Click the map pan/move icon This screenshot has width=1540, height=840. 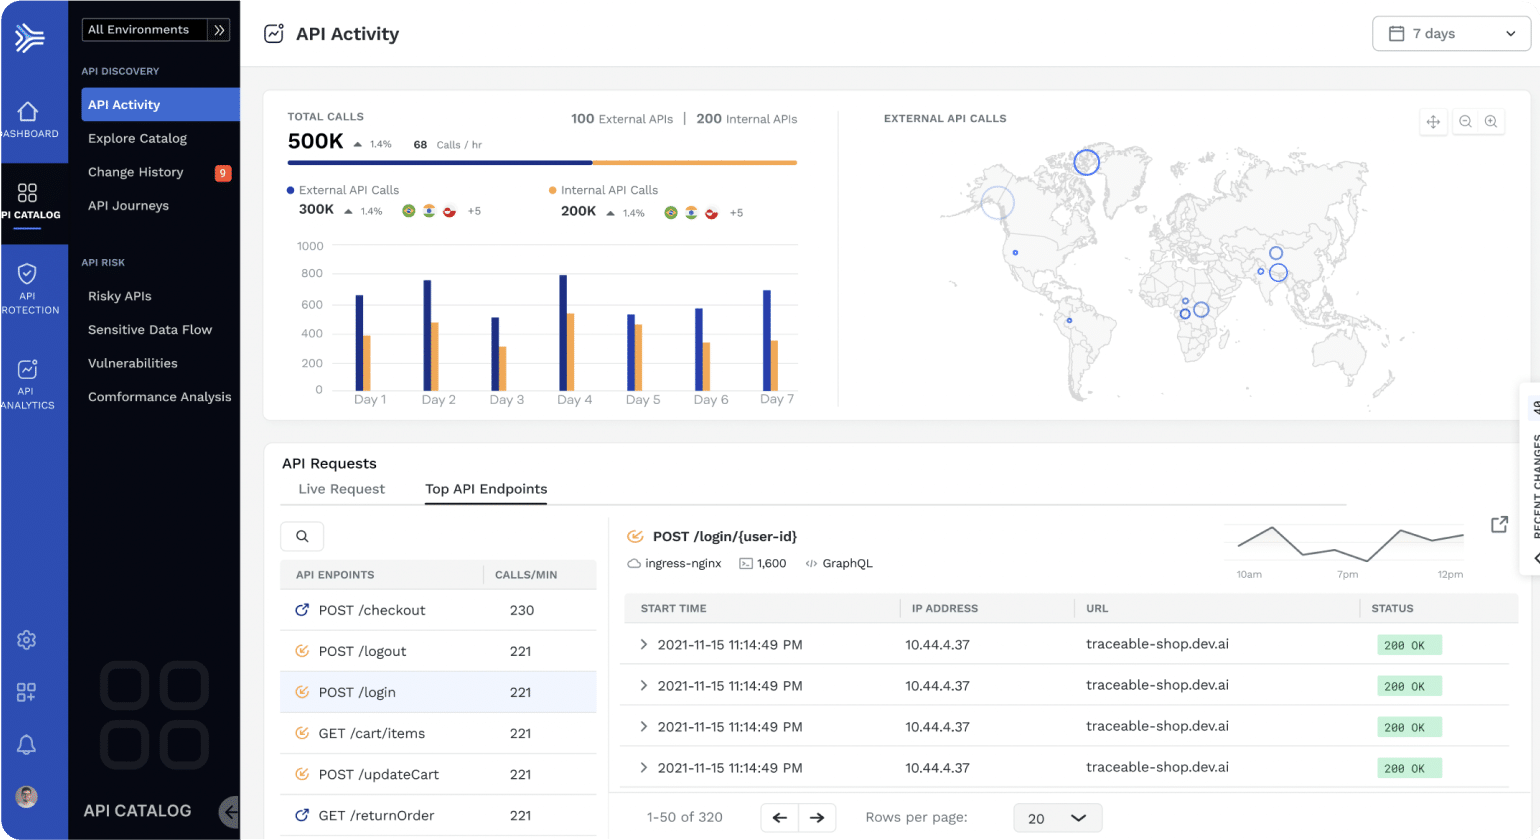pyautogui.click(x=1433, y=122)
